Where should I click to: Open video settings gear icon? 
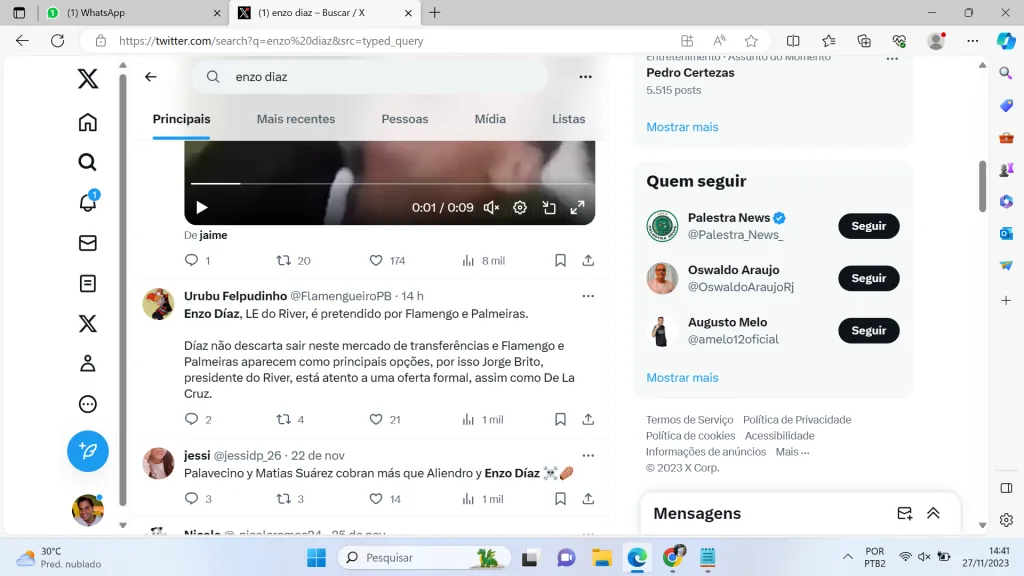point(520,208)
